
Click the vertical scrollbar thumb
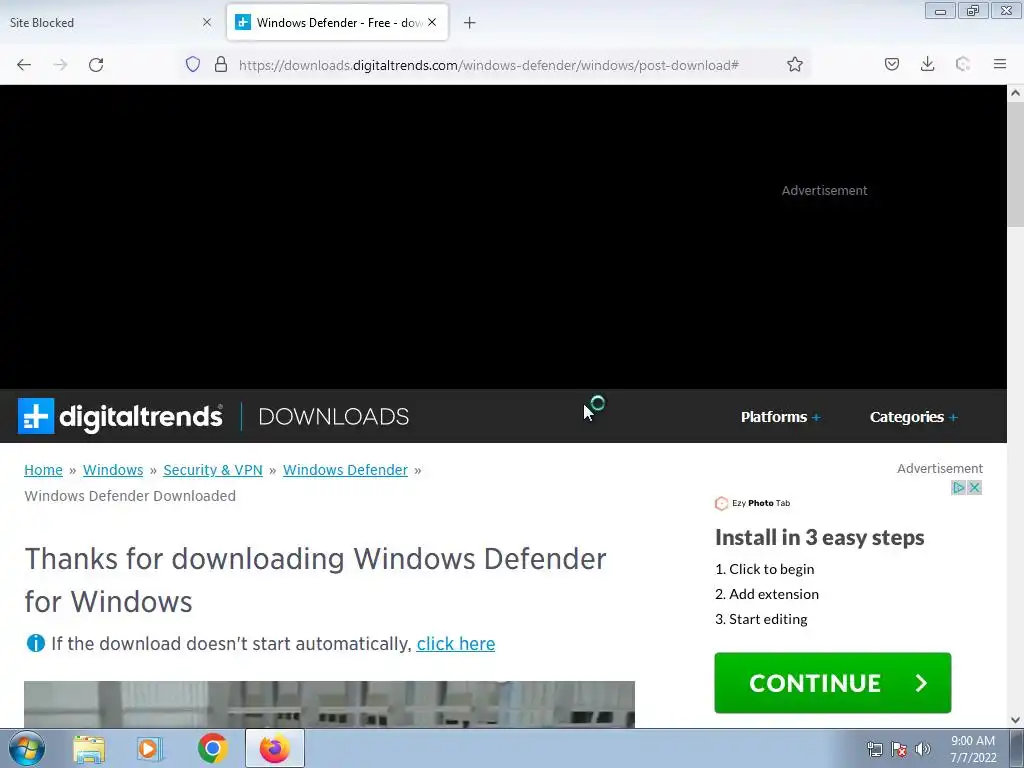coord(1016,165)
